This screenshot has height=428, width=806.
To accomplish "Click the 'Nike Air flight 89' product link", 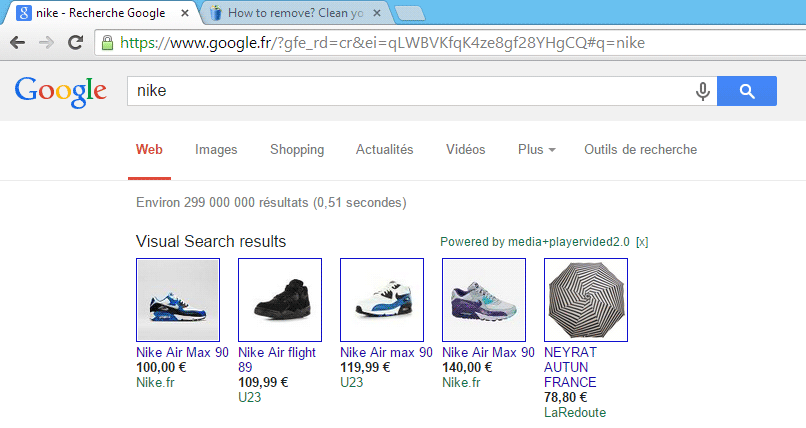I will coord(277,360).
